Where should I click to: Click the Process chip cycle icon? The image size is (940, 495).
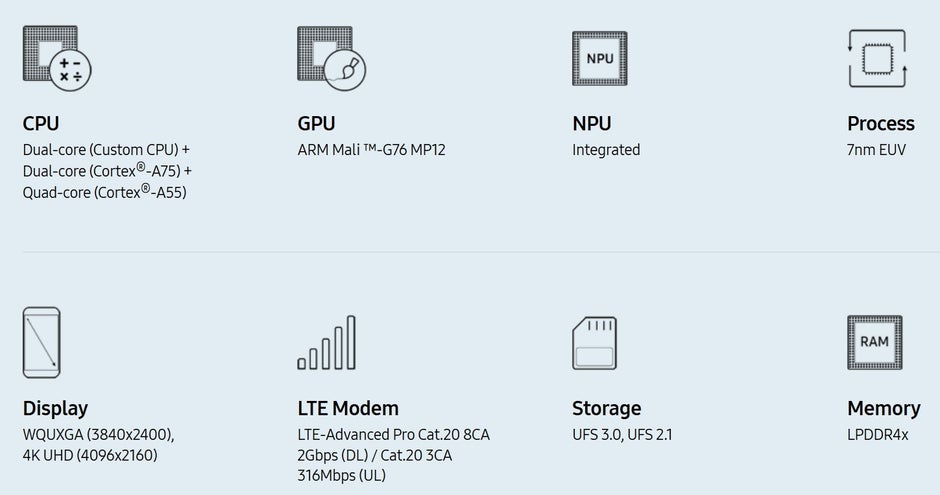tap(877, 58)
